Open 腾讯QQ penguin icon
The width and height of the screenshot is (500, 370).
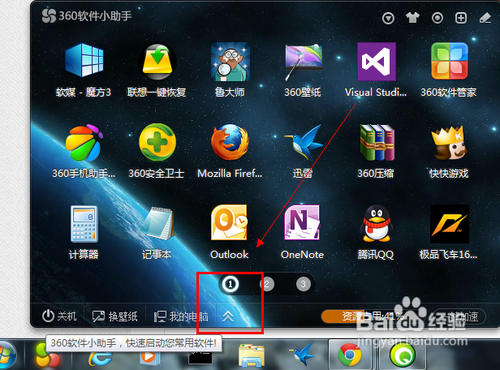pyautogui.click(x=376, y=223)
